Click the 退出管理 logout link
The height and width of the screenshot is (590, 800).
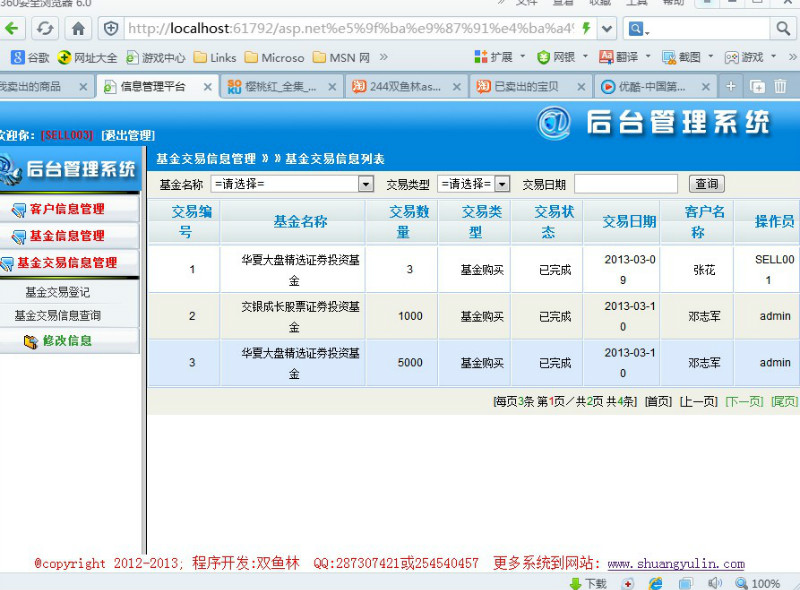tap(128, 135)
